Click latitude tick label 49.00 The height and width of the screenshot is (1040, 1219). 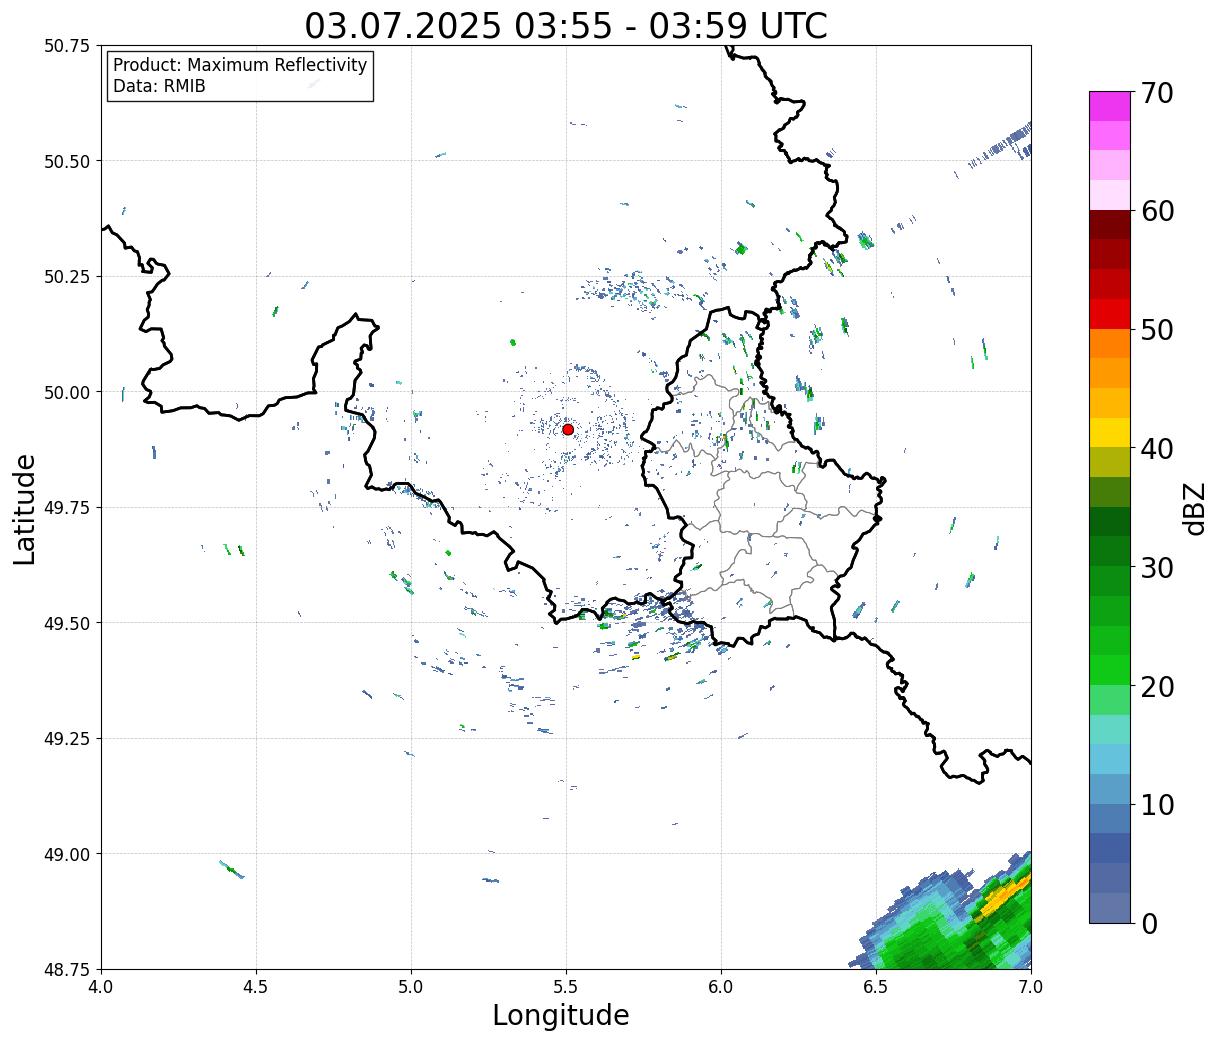pyautogui.click(x=67, y=854)
